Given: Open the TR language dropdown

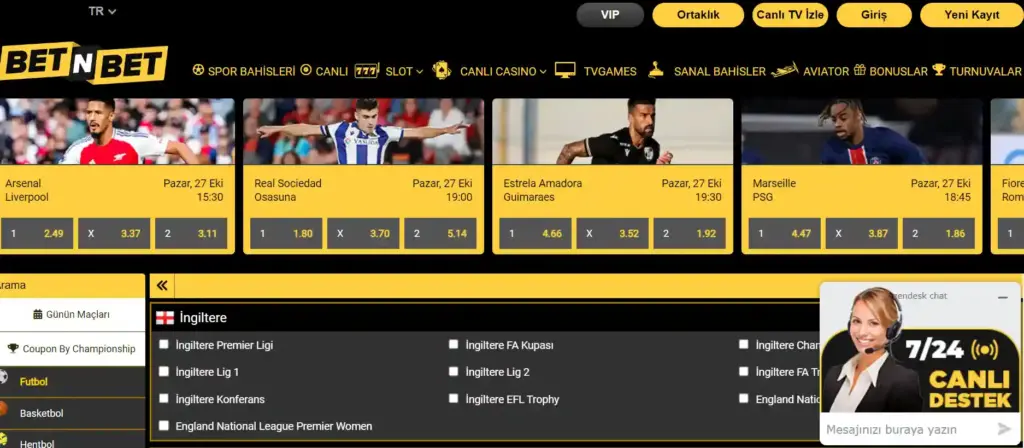Looking at the screenshot, I should (x=103, y=11).
